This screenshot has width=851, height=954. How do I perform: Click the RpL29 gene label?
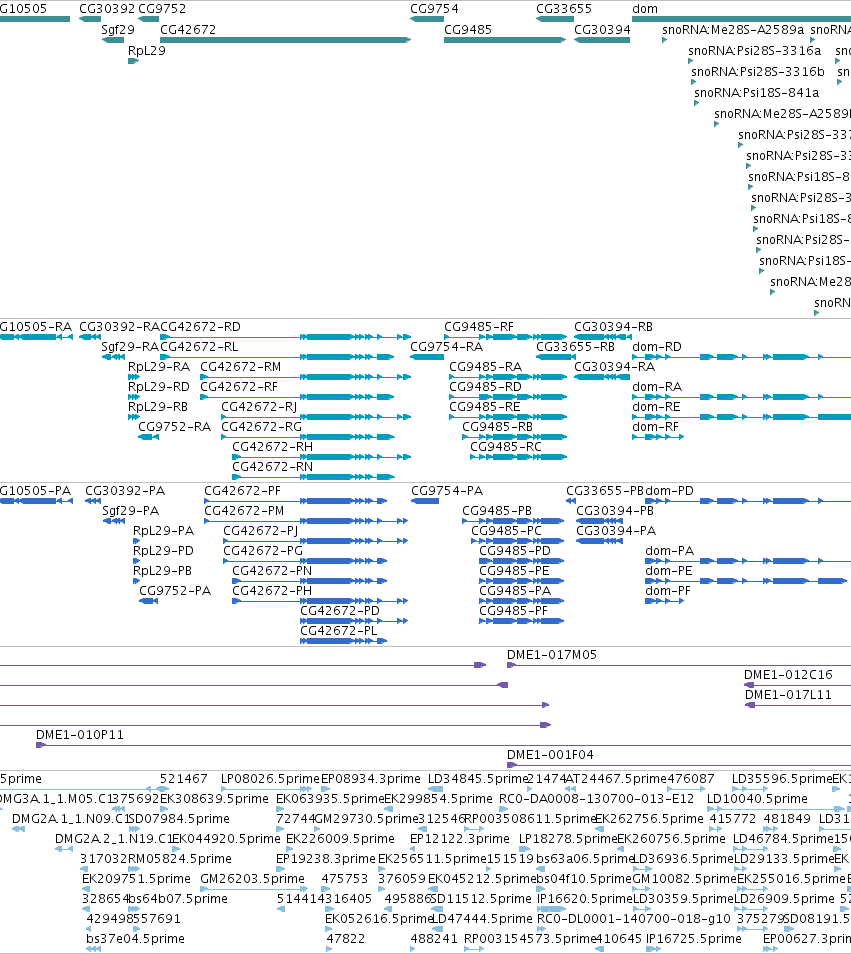tap(147, 50)
